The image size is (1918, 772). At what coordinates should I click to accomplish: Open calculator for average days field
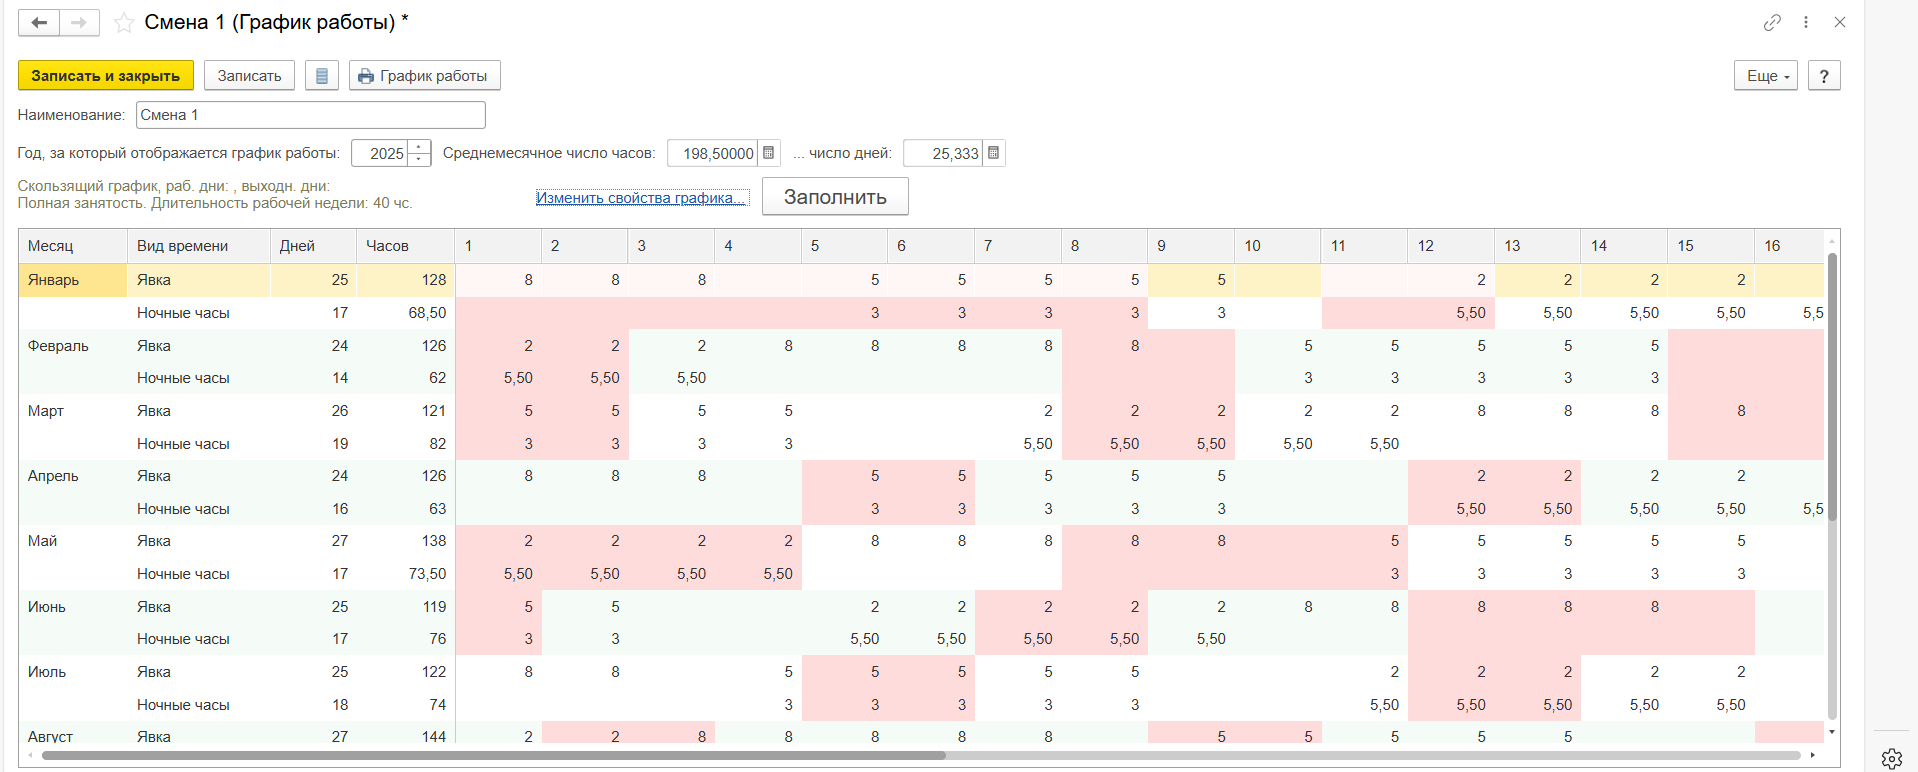coord(993,153)
